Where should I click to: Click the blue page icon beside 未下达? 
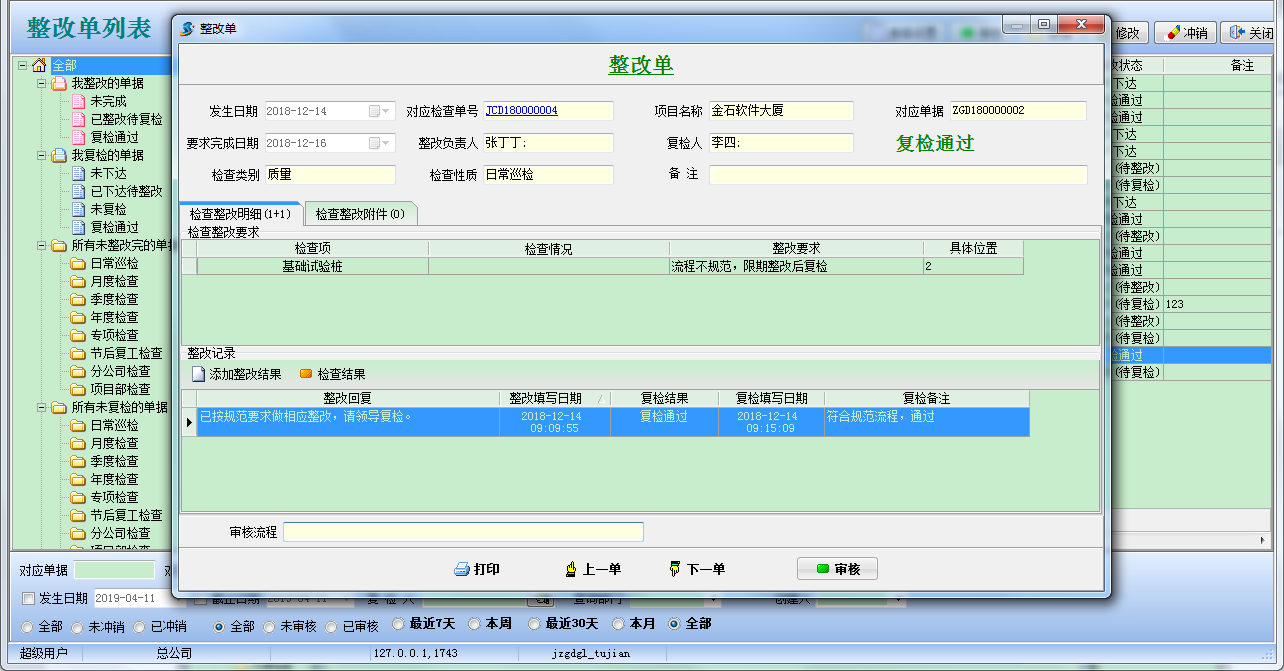pyautogui.click(x=78, y=173)
